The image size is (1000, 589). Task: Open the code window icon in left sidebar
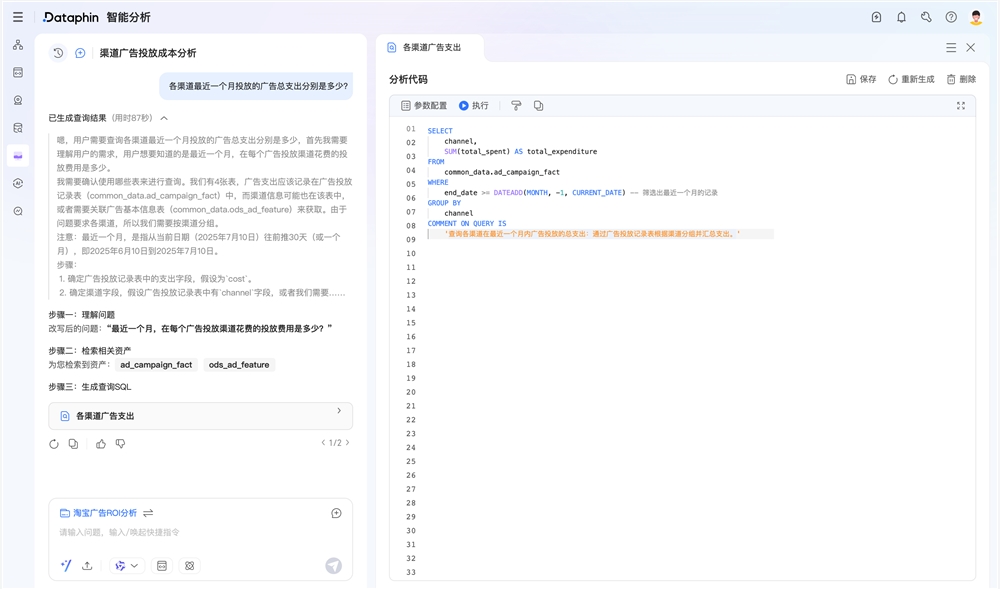[x=18, y=73]
